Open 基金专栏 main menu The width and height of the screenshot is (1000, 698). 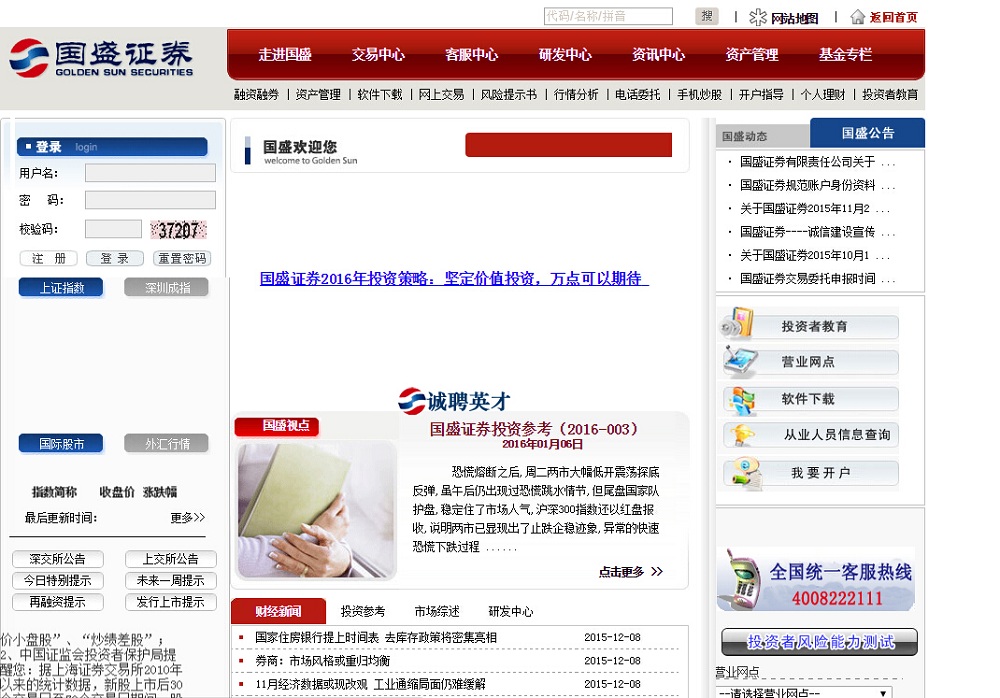click(846, 55)
